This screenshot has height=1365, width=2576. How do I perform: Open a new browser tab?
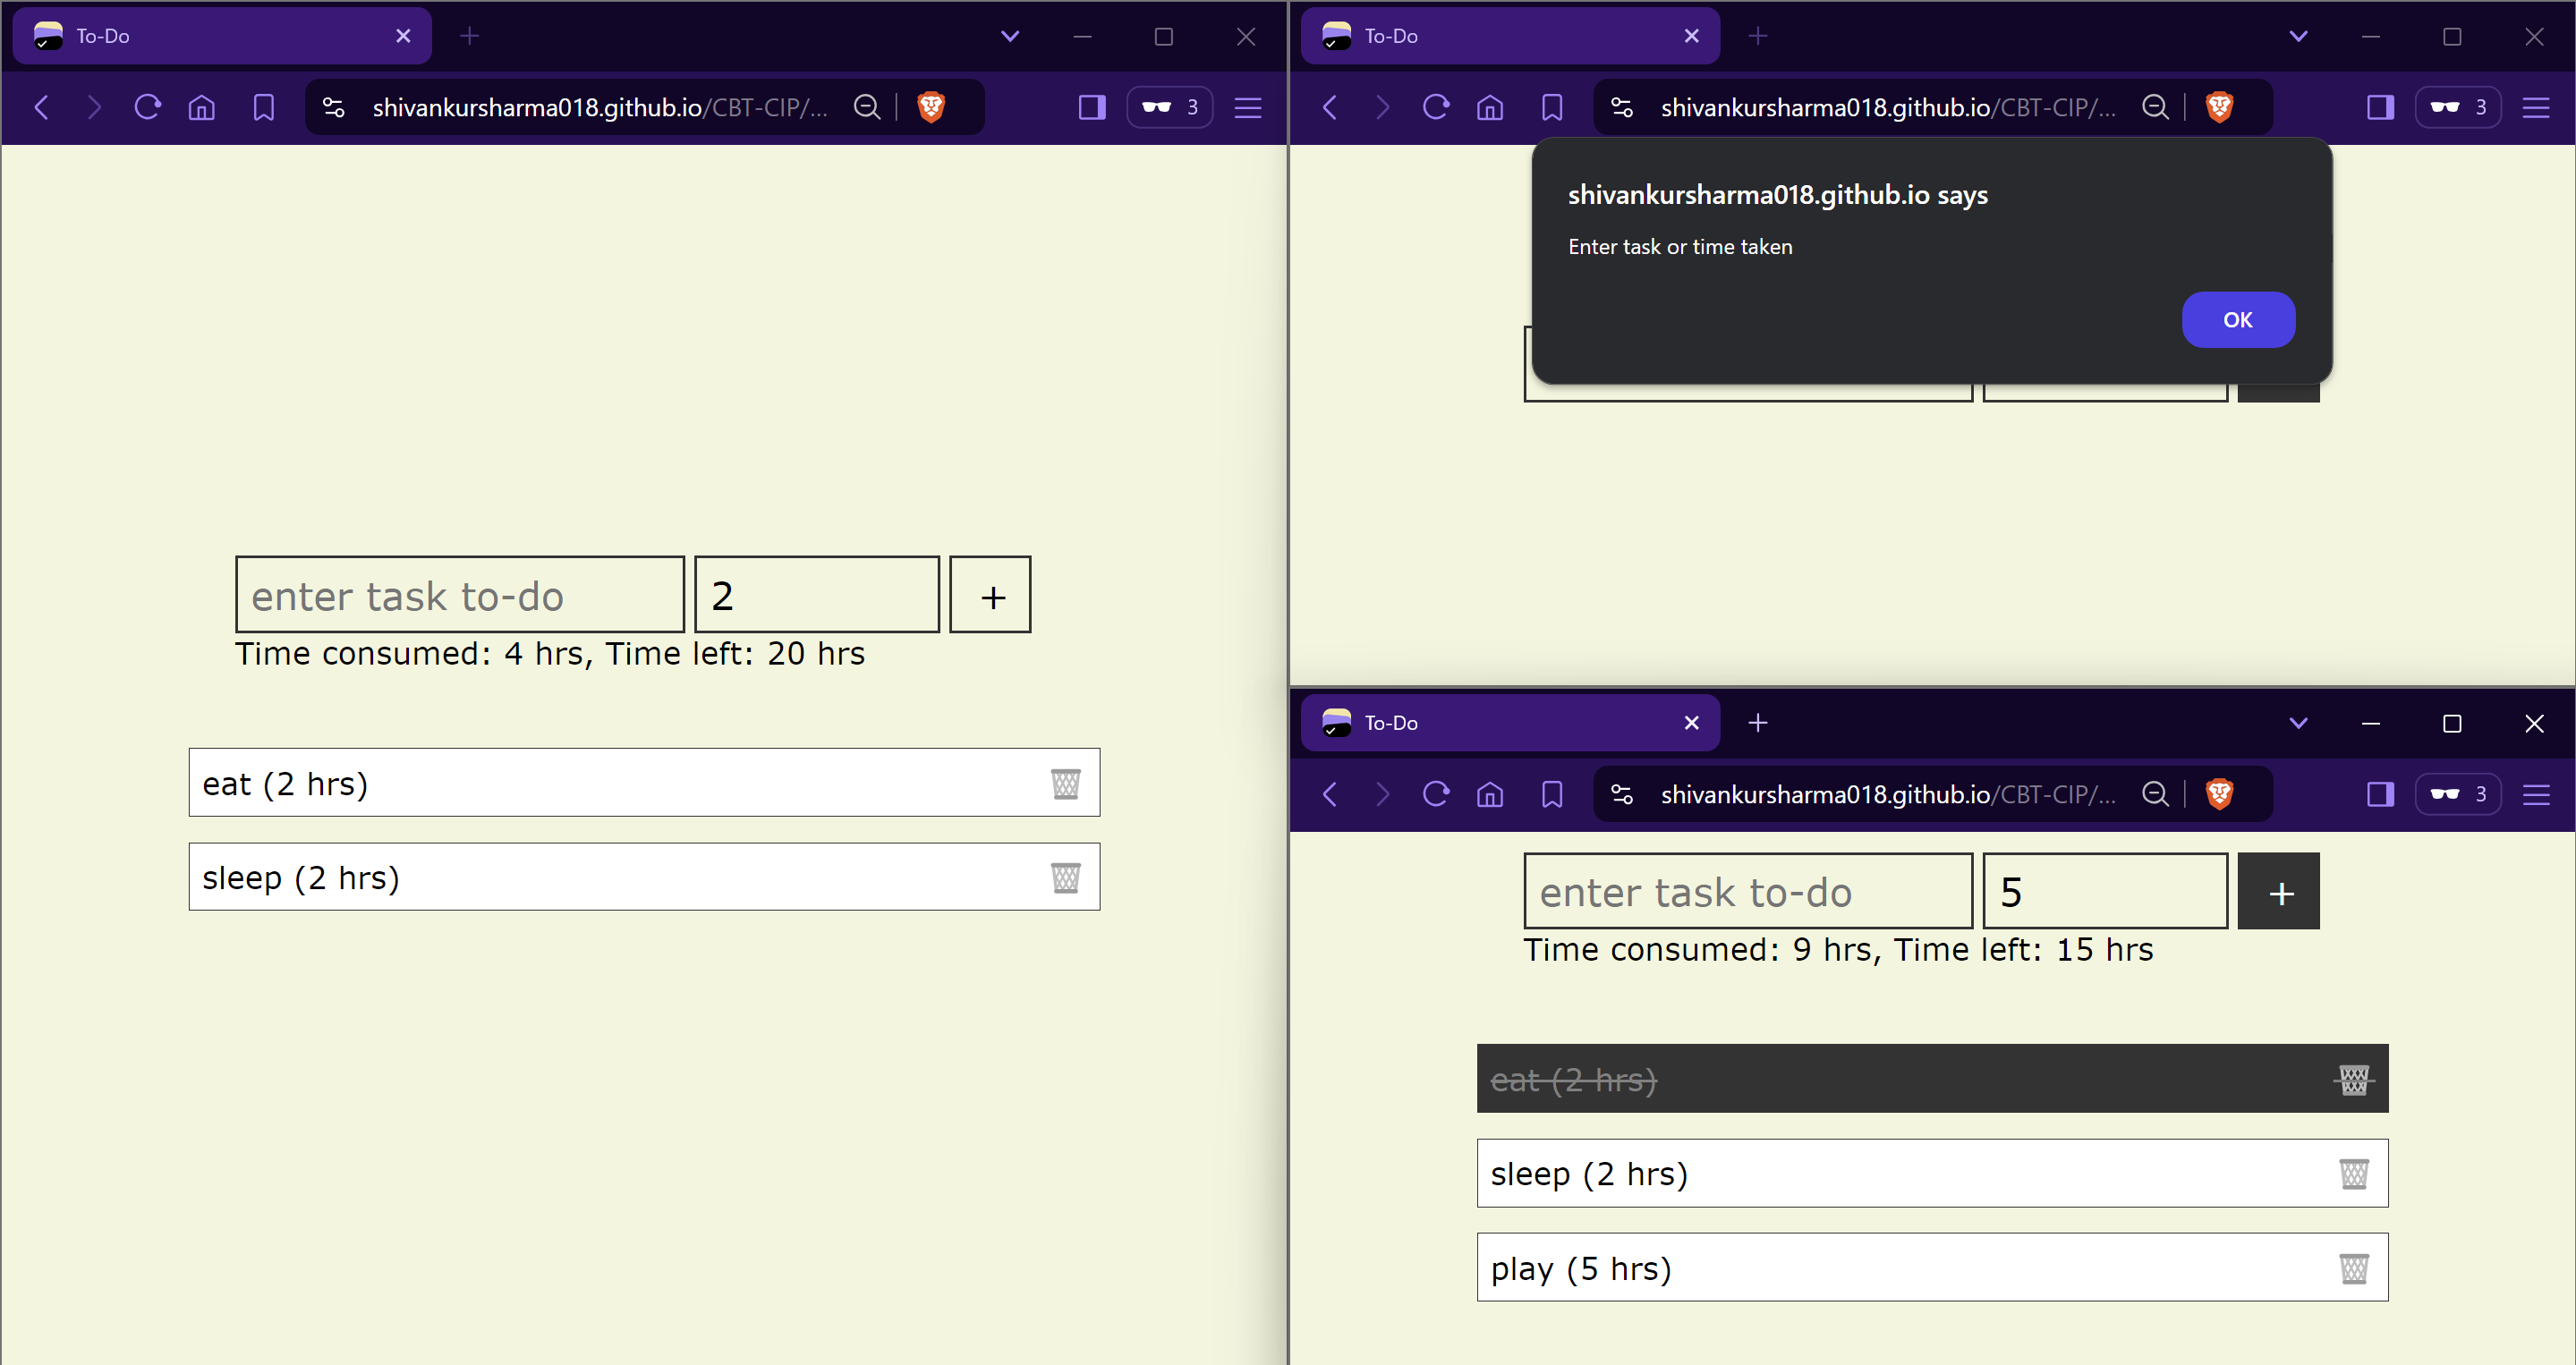coord(469,36)
